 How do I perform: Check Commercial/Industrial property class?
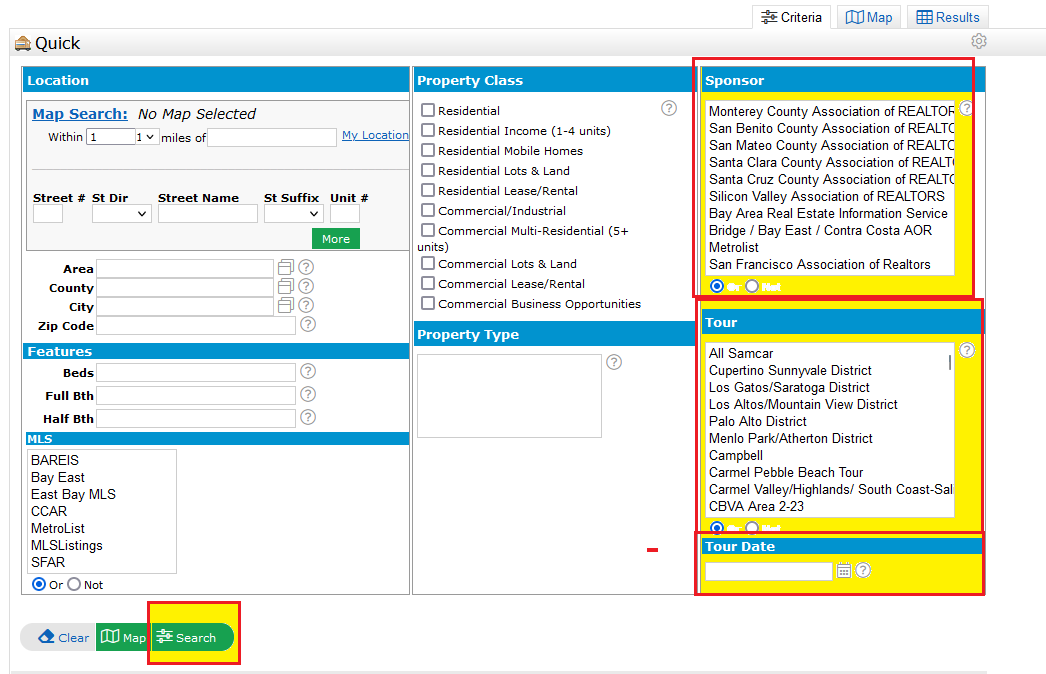point(428,210)
